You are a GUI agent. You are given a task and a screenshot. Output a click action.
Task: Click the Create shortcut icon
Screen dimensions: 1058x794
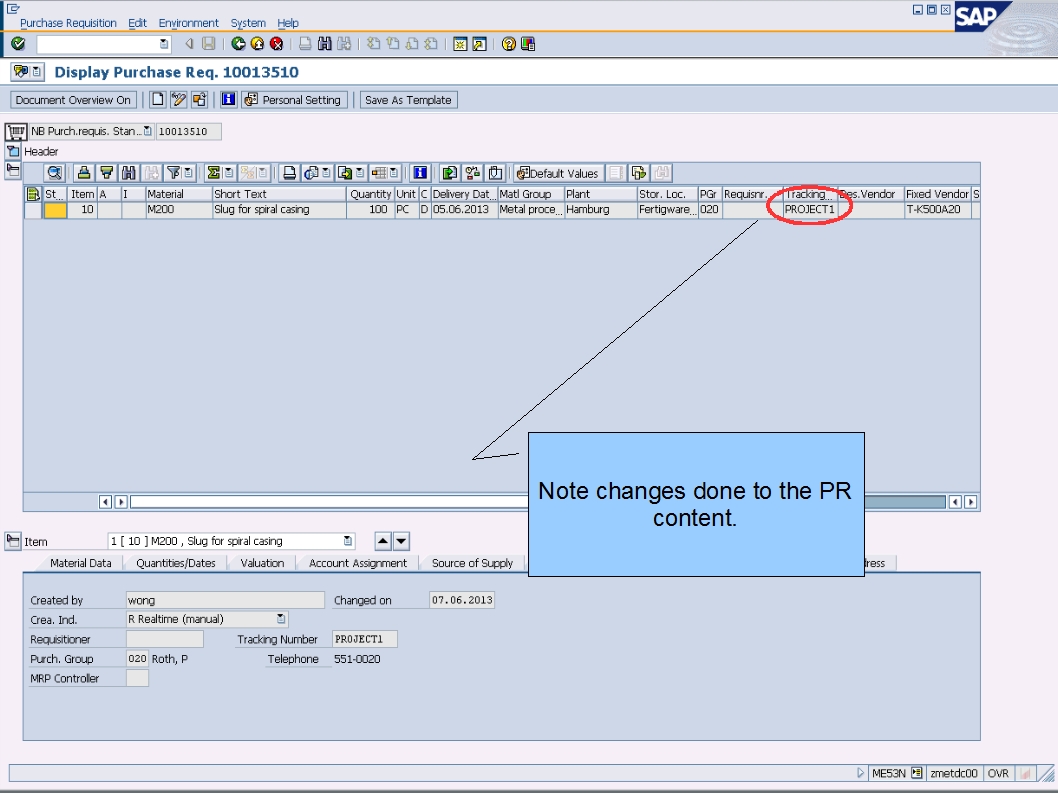click(x=479, y=44)
